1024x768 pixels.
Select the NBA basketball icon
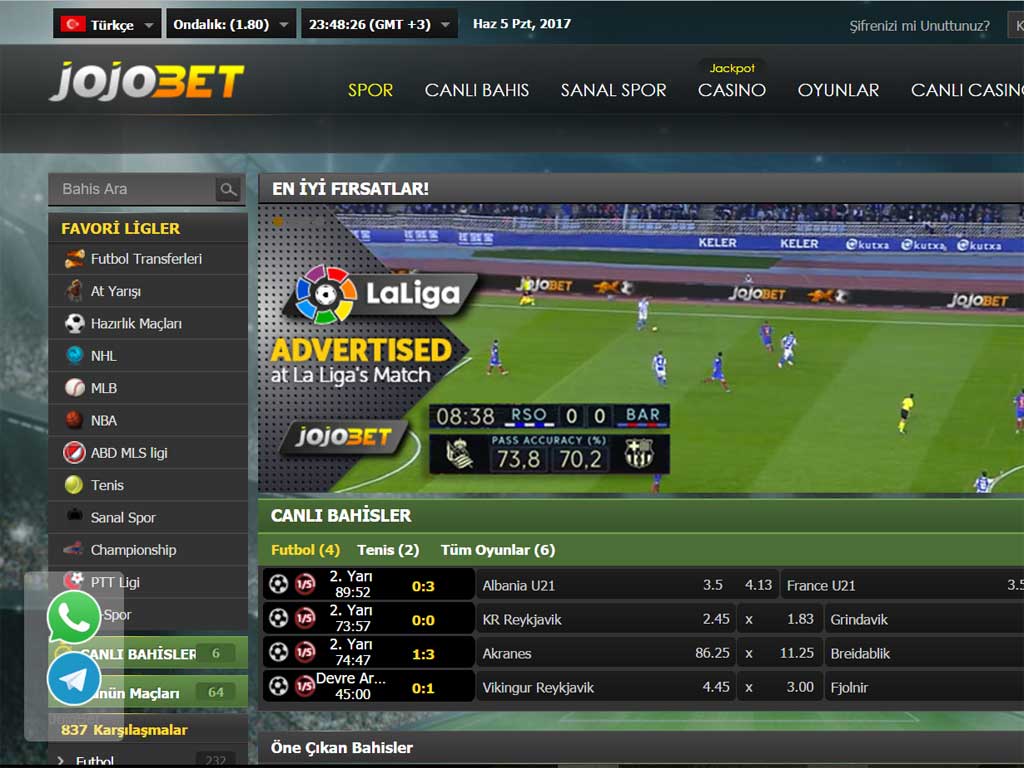[x=75, y=420]
